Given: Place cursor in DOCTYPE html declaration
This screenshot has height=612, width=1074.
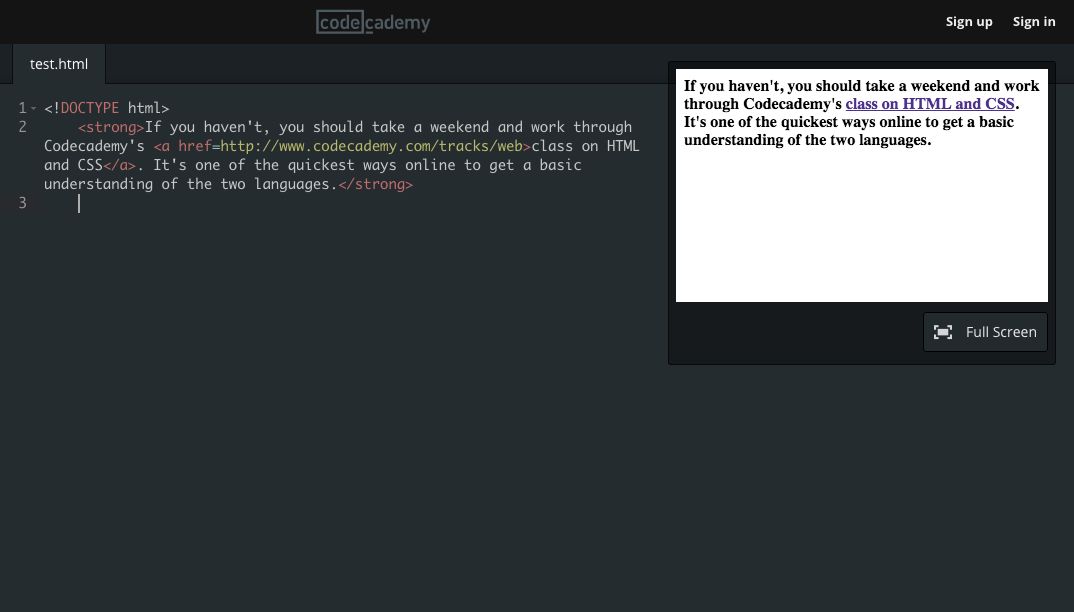Looking at the screenshot, I should [106, 108].
